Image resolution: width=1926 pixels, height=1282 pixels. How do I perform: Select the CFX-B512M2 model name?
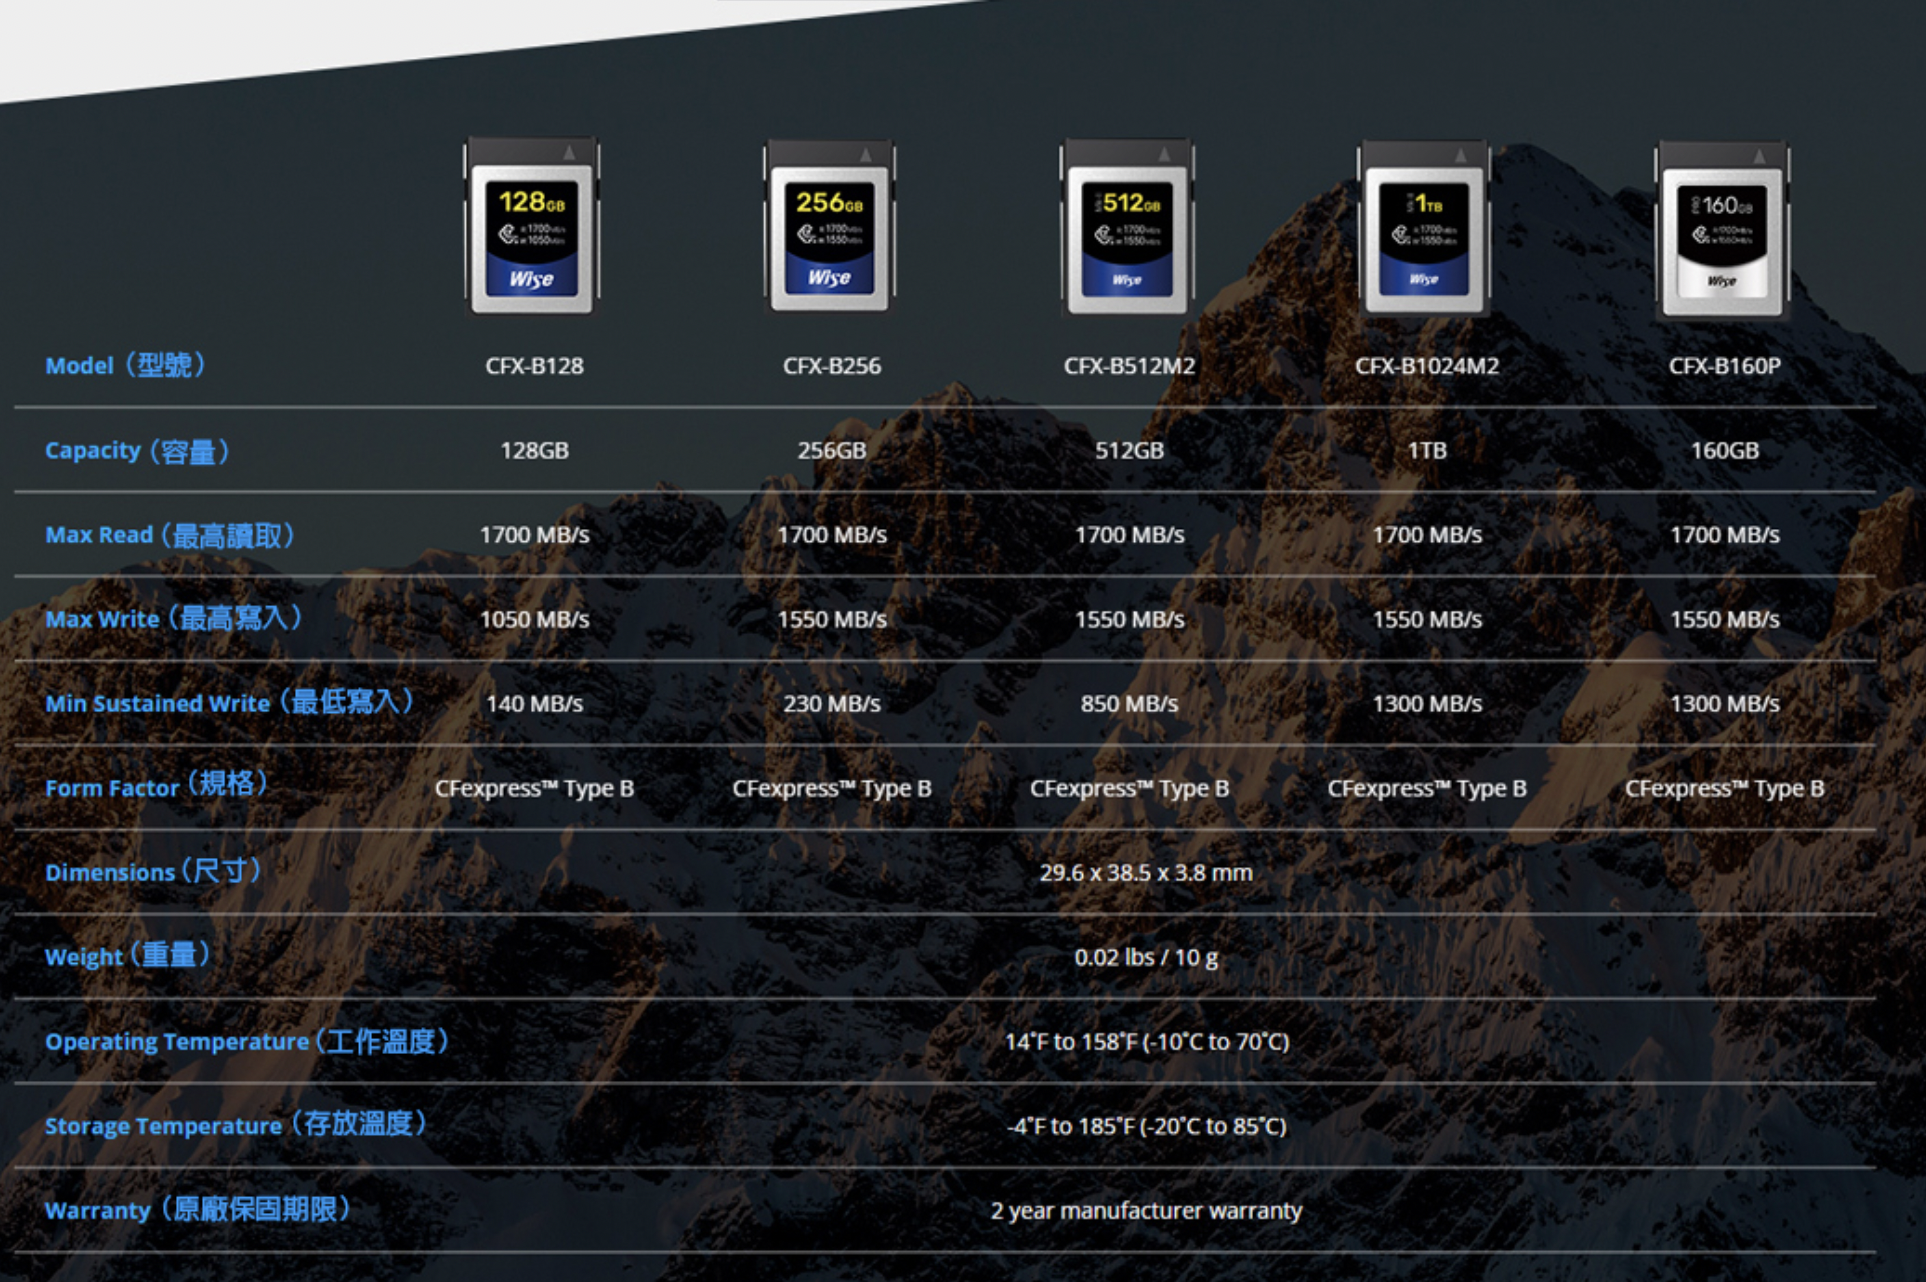tap(1129, 366)
